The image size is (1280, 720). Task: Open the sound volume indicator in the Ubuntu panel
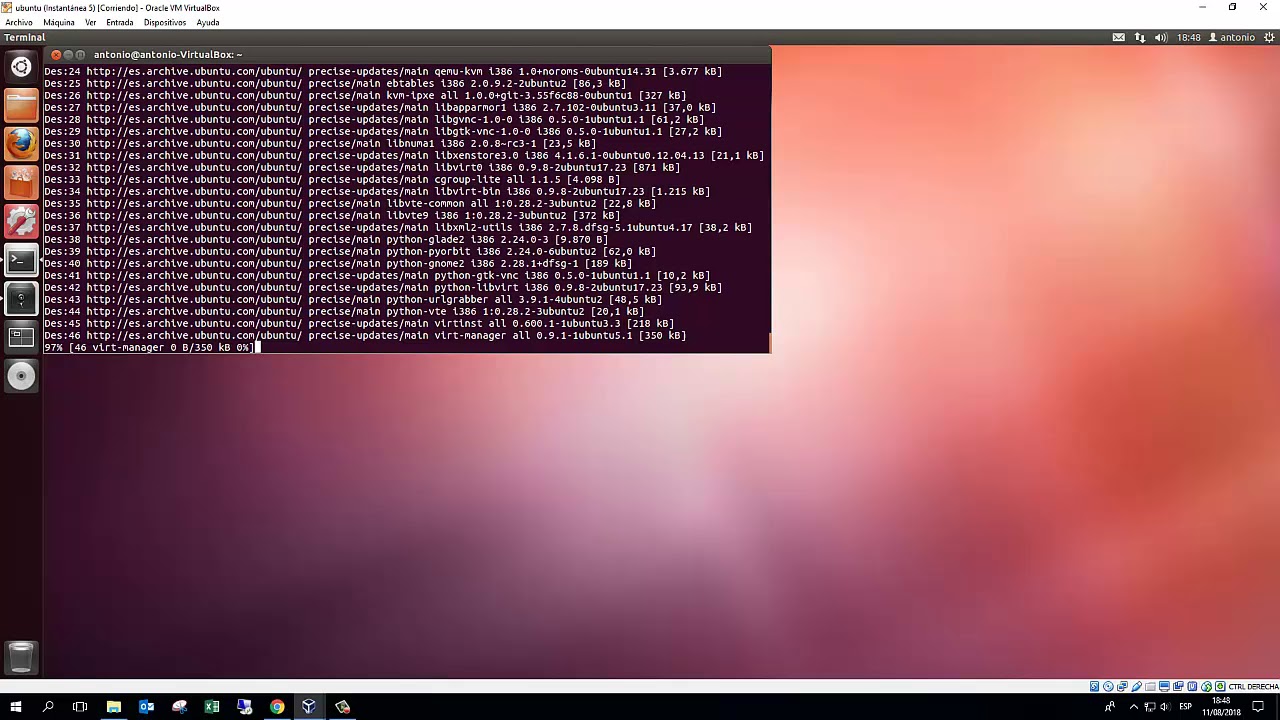coord(1161,37)
